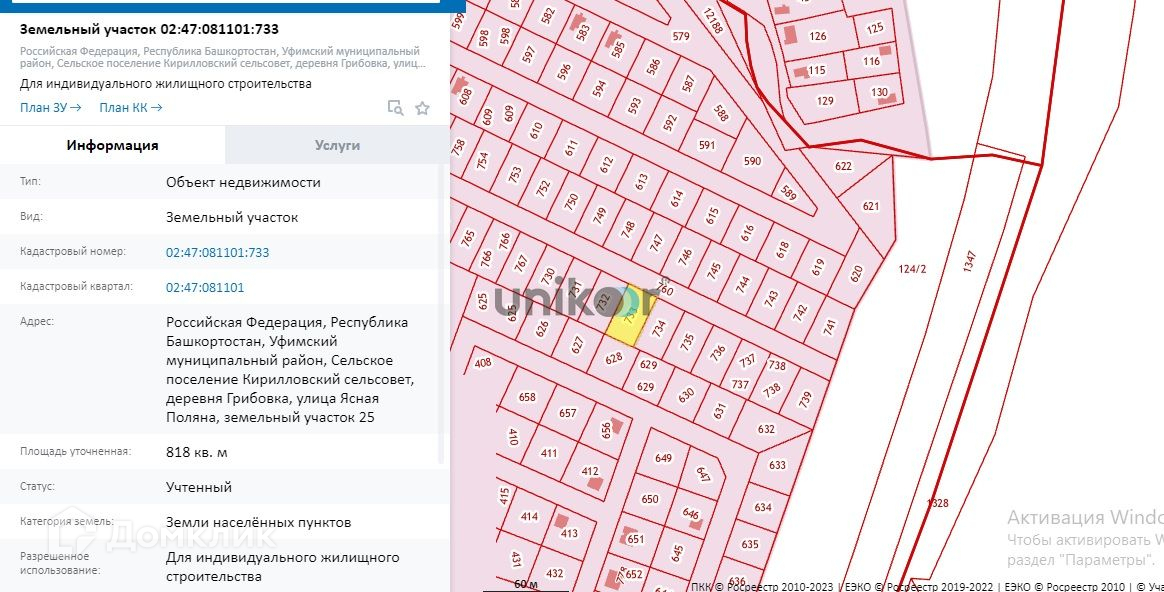Click parcel 650 on the map
The width and height of the screenshot is (1164, 592).
pyautogui.click(x=650, y=499)
